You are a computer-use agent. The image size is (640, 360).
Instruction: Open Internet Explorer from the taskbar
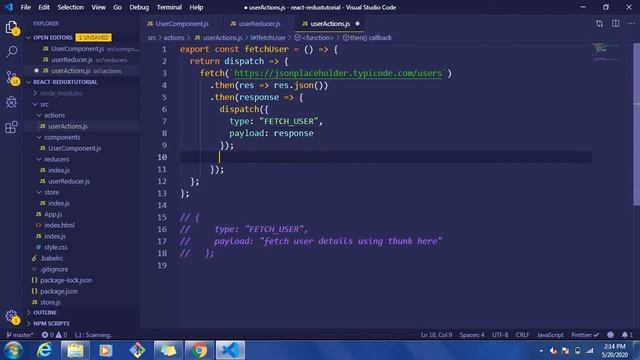[x=44, y=350]
